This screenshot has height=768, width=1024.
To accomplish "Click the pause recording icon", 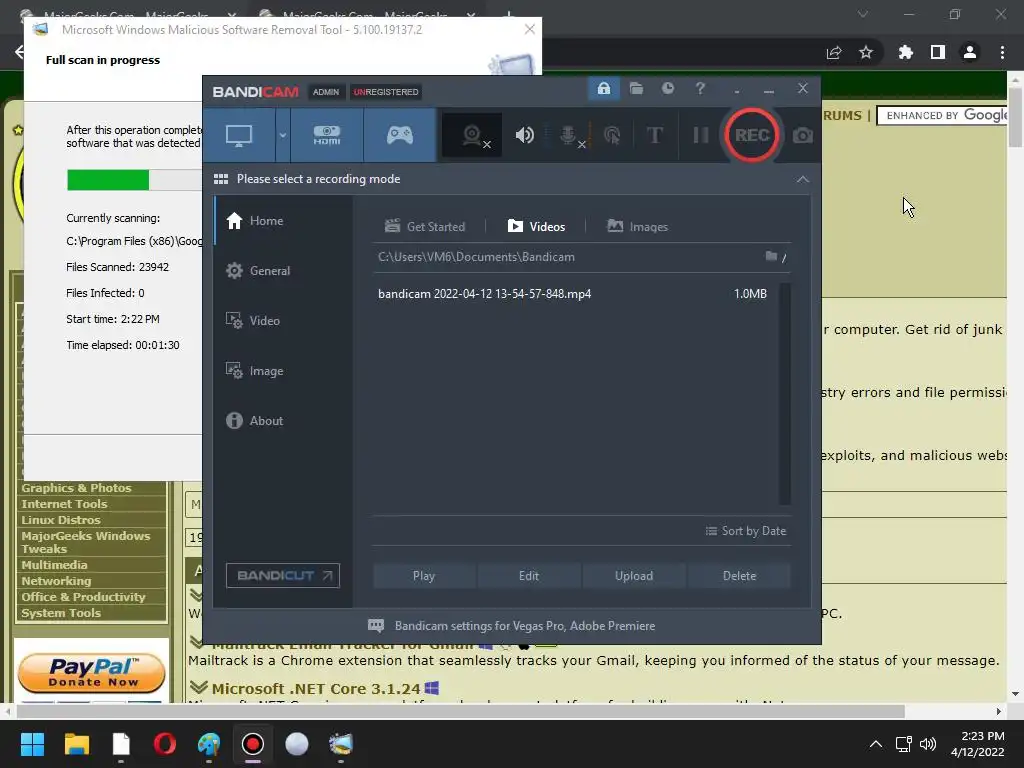I will 701,135.
